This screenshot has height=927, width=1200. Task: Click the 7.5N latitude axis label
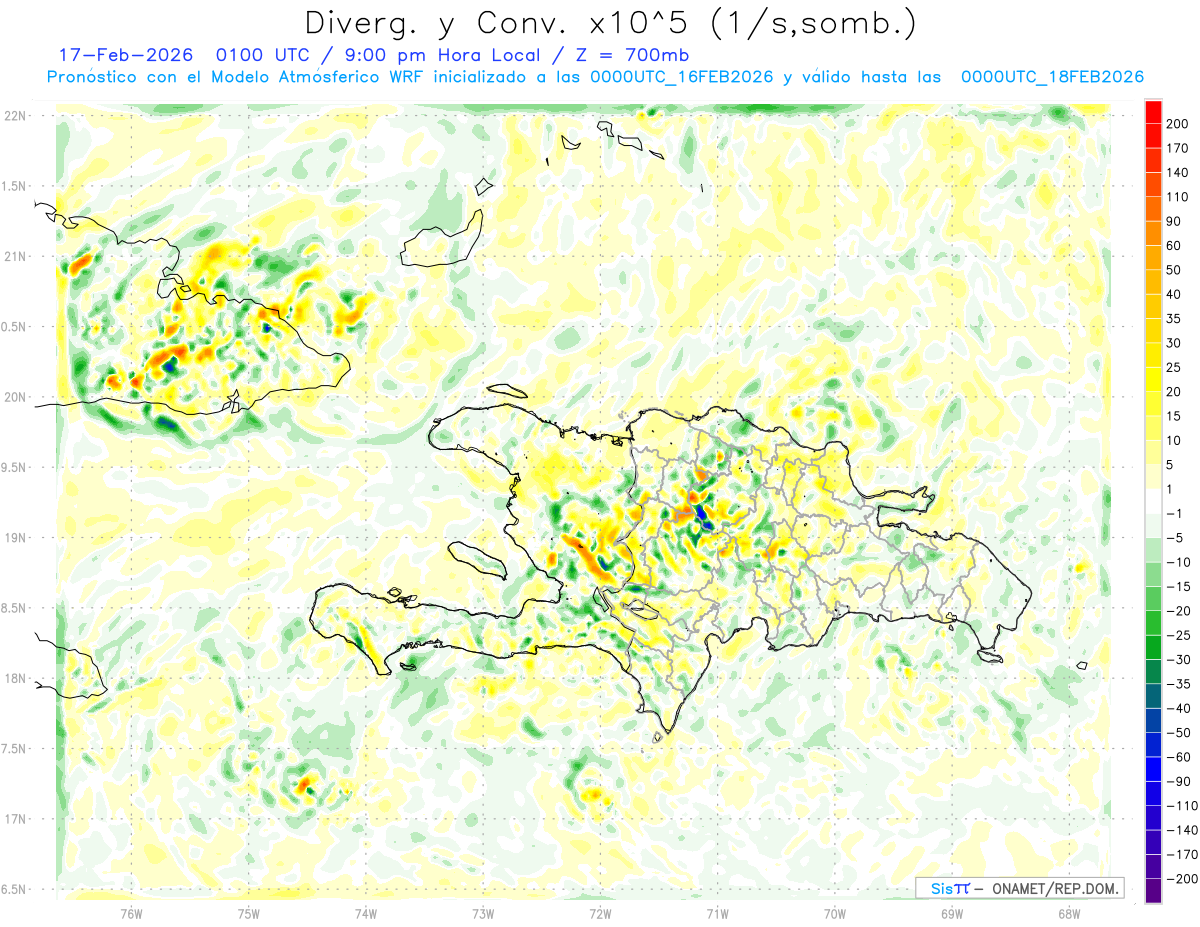(14, 749)
